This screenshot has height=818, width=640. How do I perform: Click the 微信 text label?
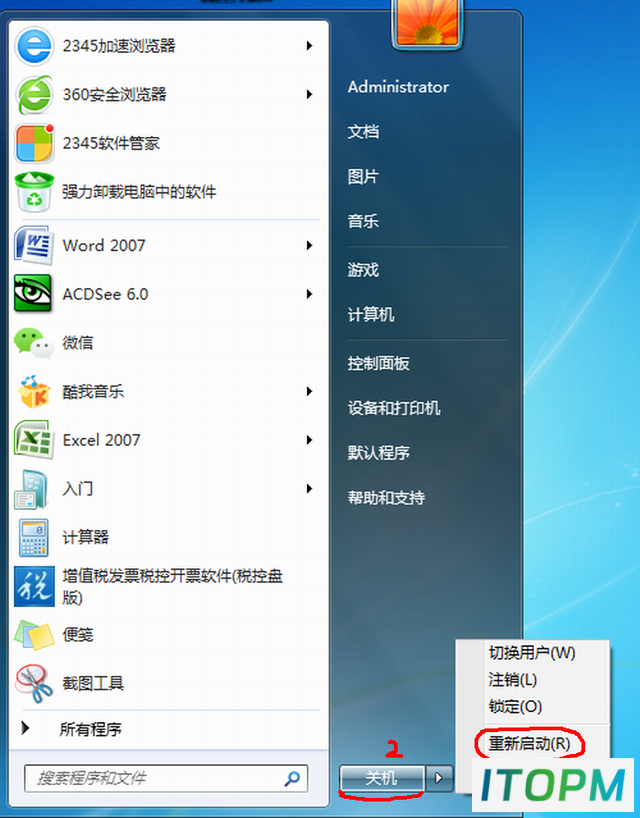78,343
